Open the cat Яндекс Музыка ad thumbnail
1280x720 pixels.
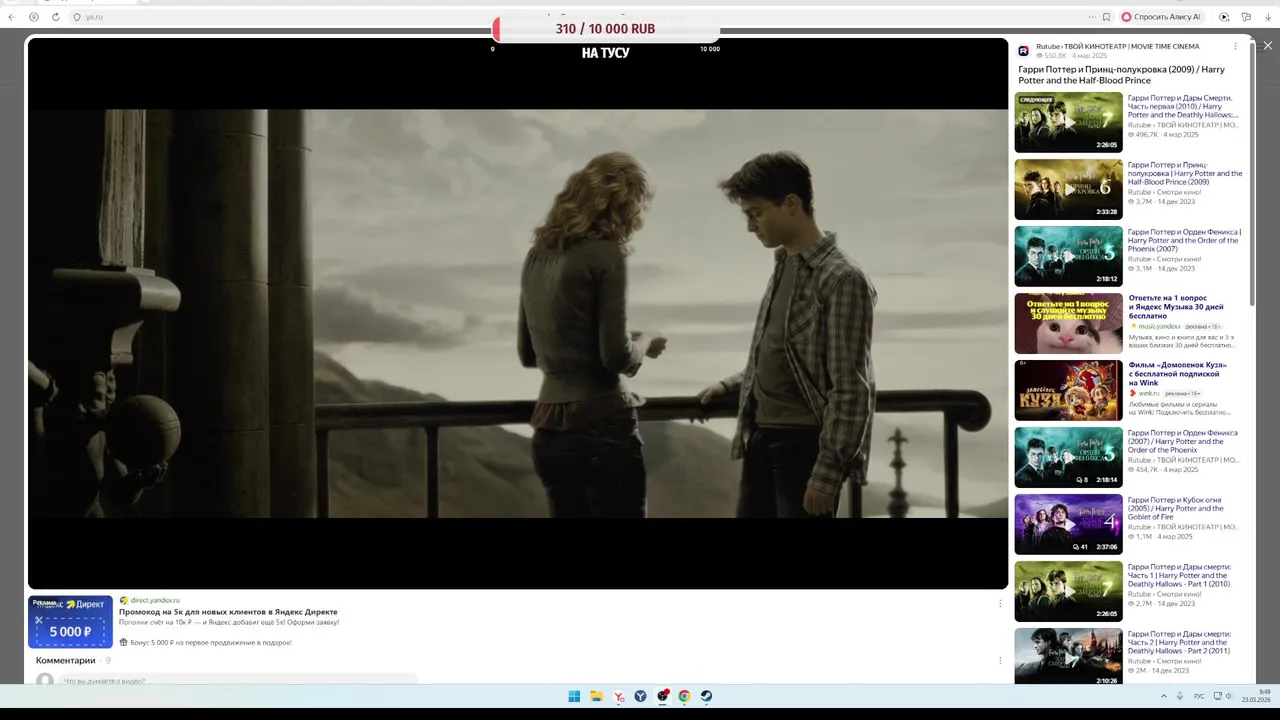click(1068, 323)
